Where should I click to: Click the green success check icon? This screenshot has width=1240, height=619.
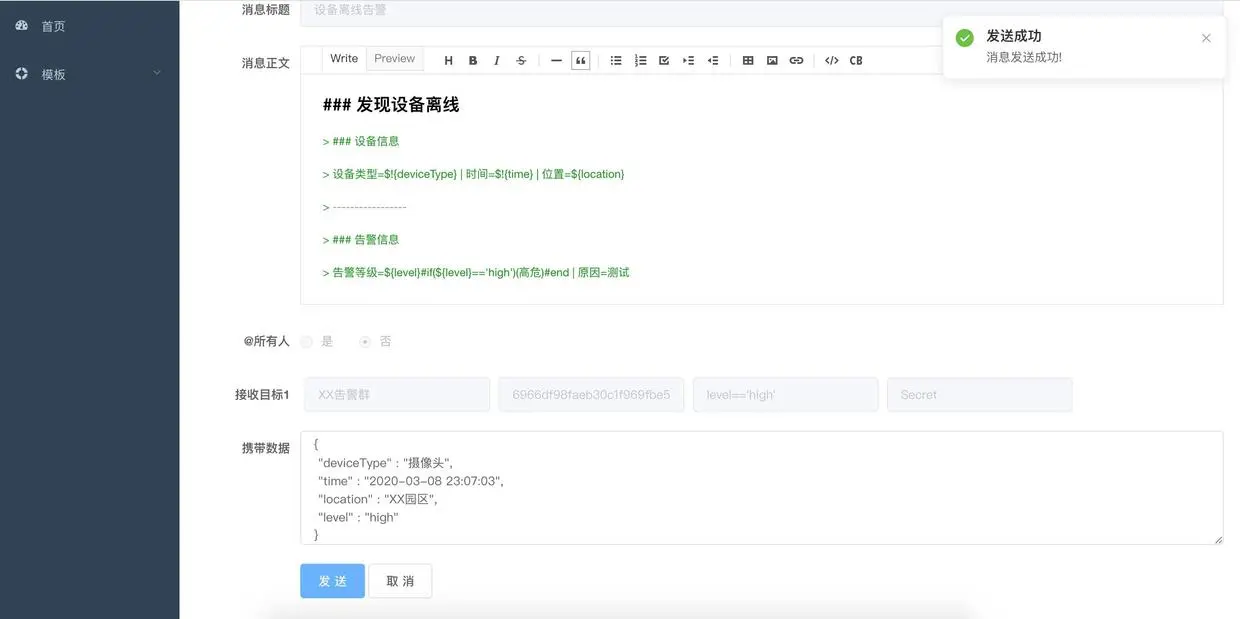click(964, 38)
